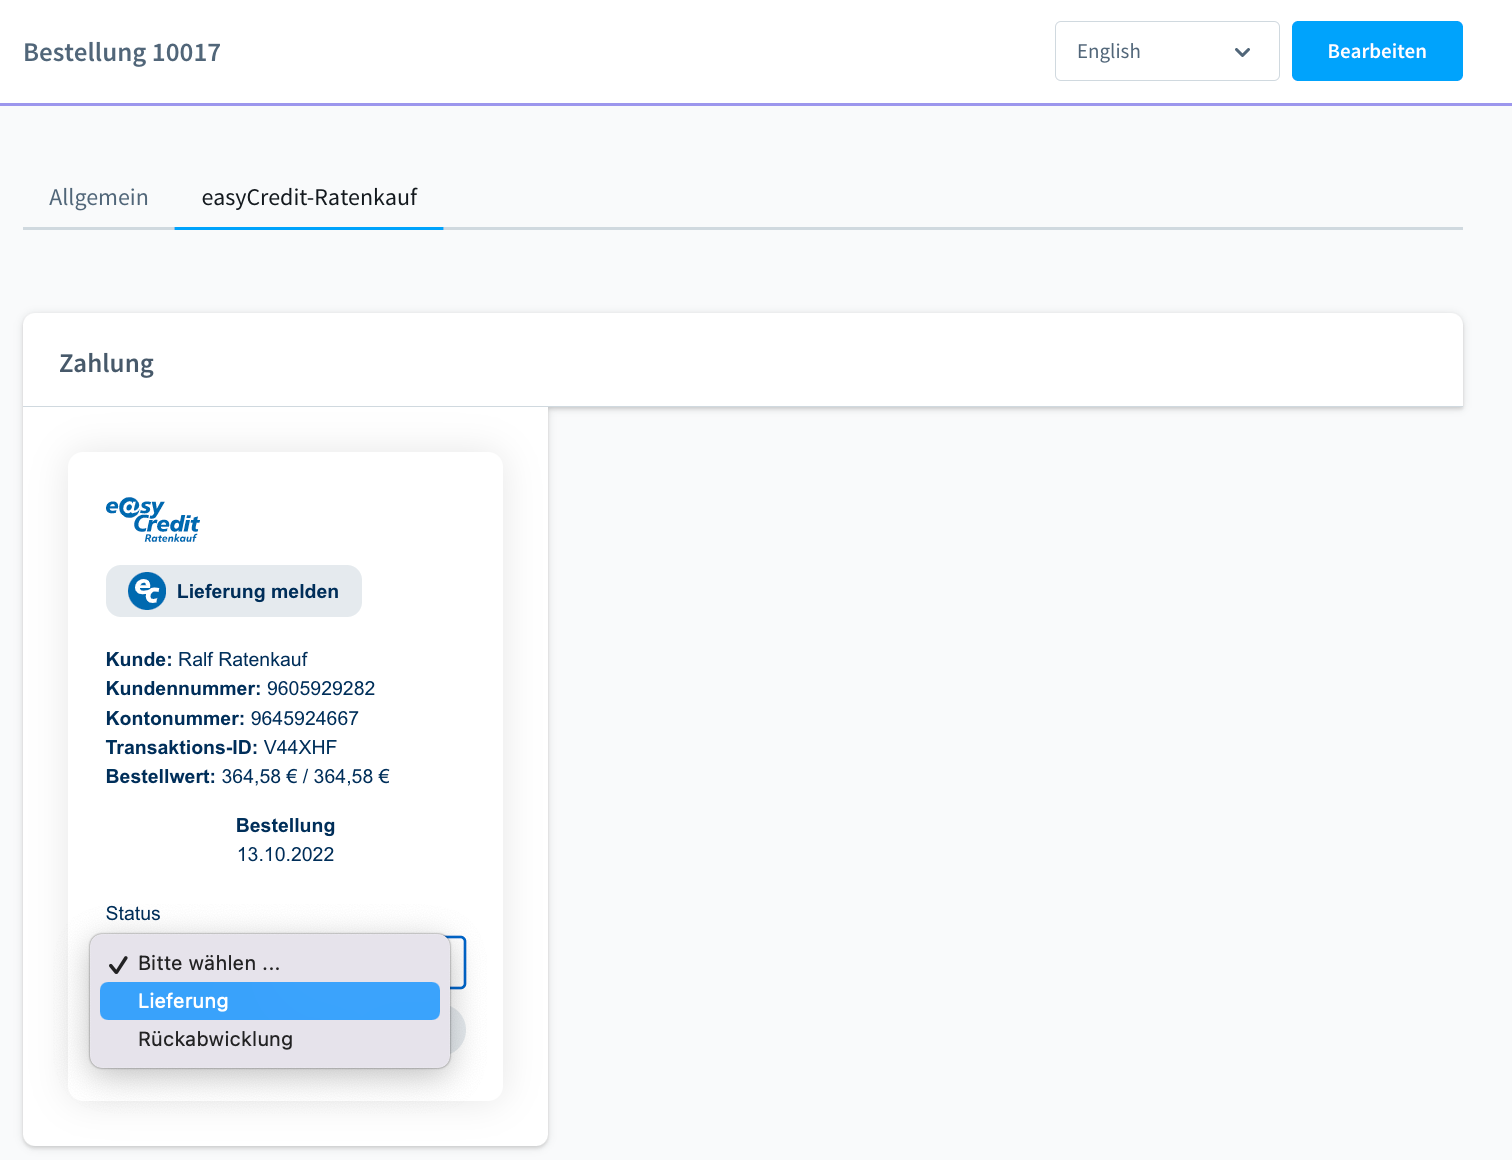
Task: Click the order date 13.10.2022
Action: click(286, 854)
